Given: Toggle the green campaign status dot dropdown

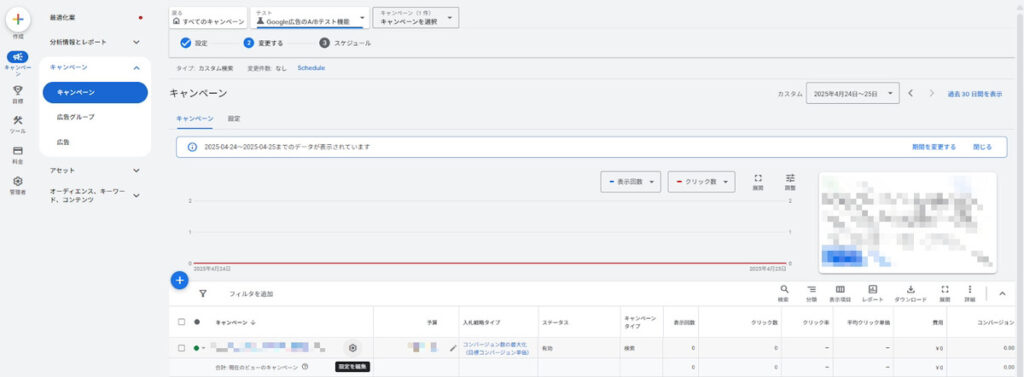Looking at the screenshot, I should pyautogui.click(x=199, y=348).
